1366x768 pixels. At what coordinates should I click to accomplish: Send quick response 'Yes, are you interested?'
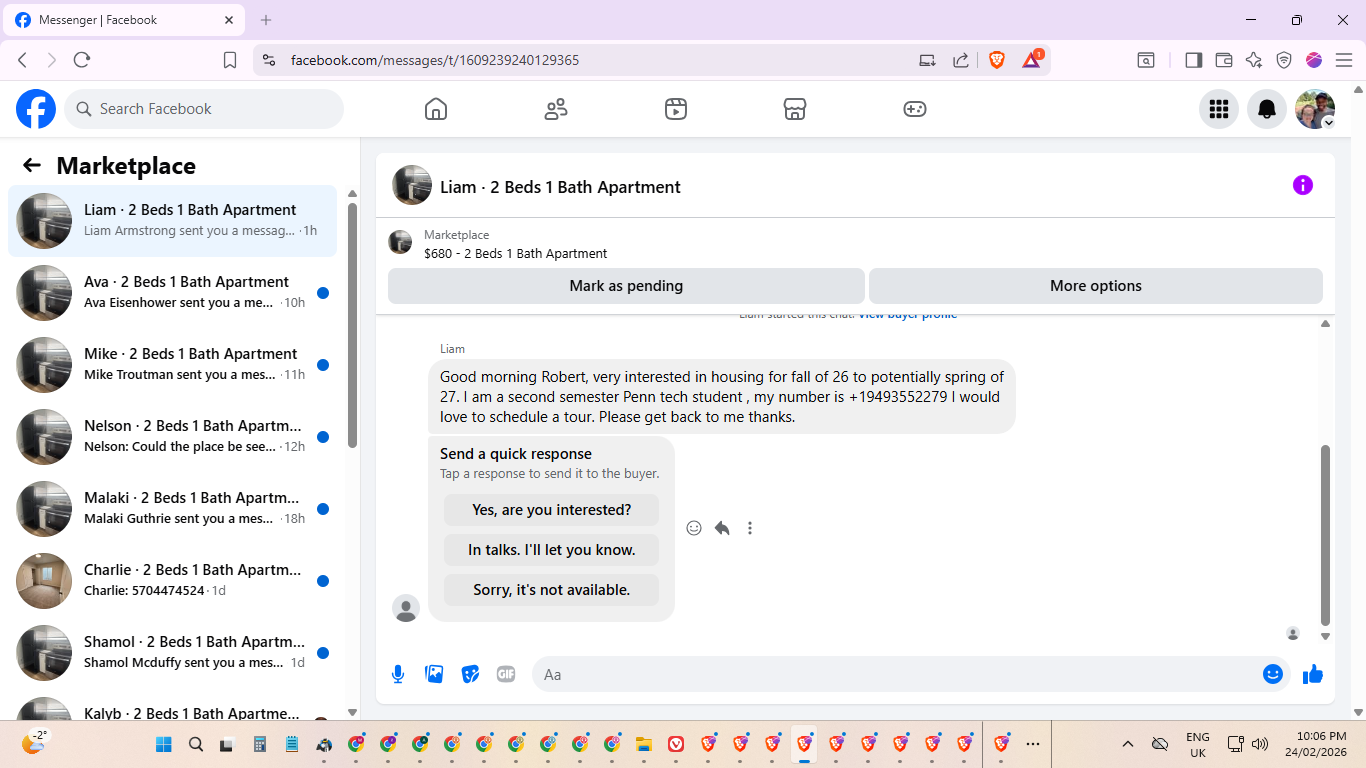552,510
